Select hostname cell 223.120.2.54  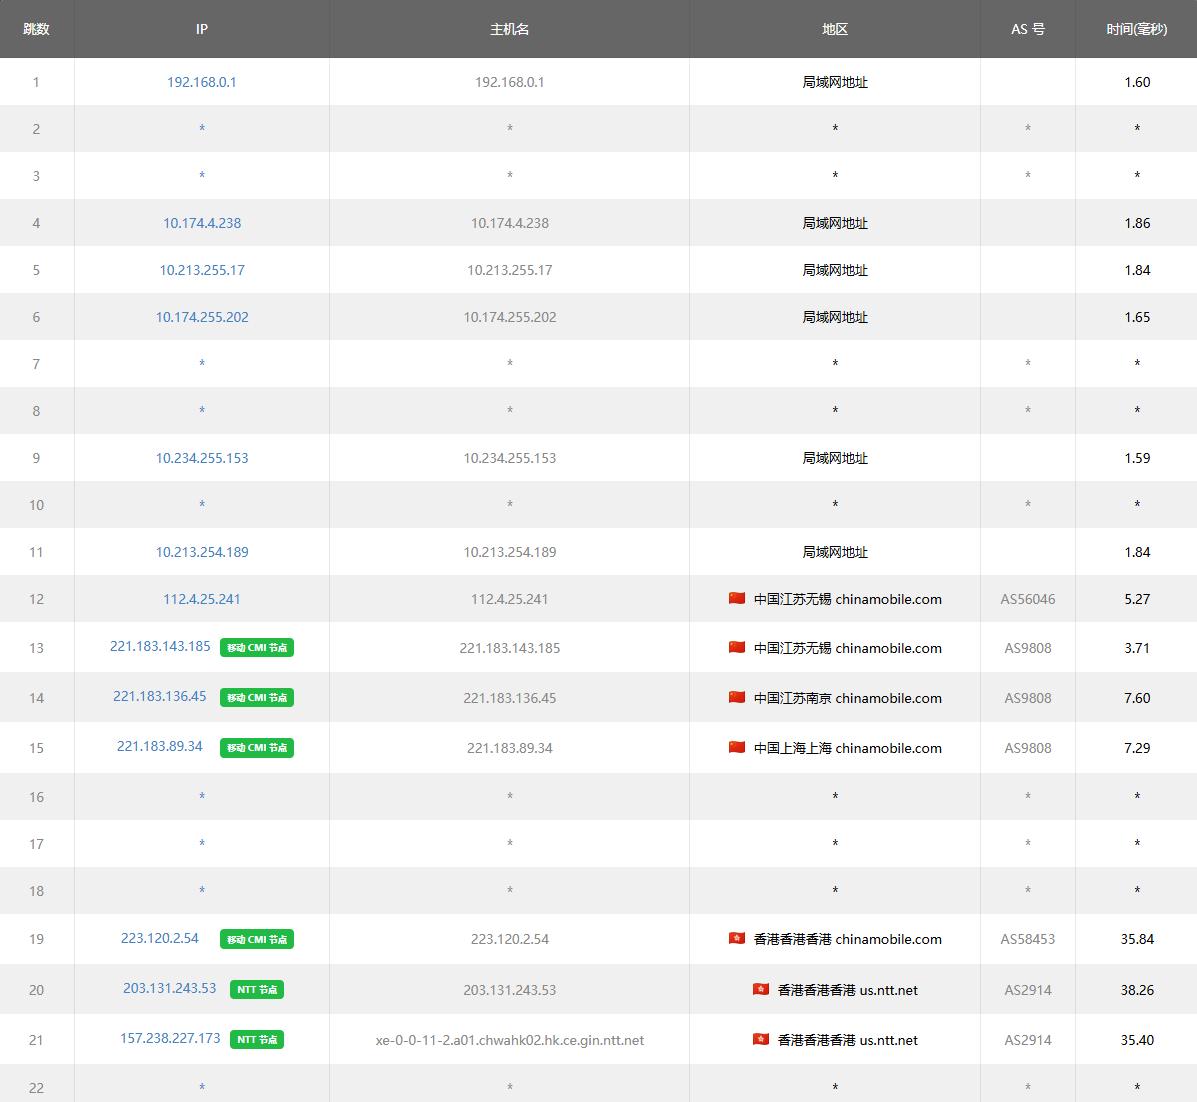tap(509, 939)
